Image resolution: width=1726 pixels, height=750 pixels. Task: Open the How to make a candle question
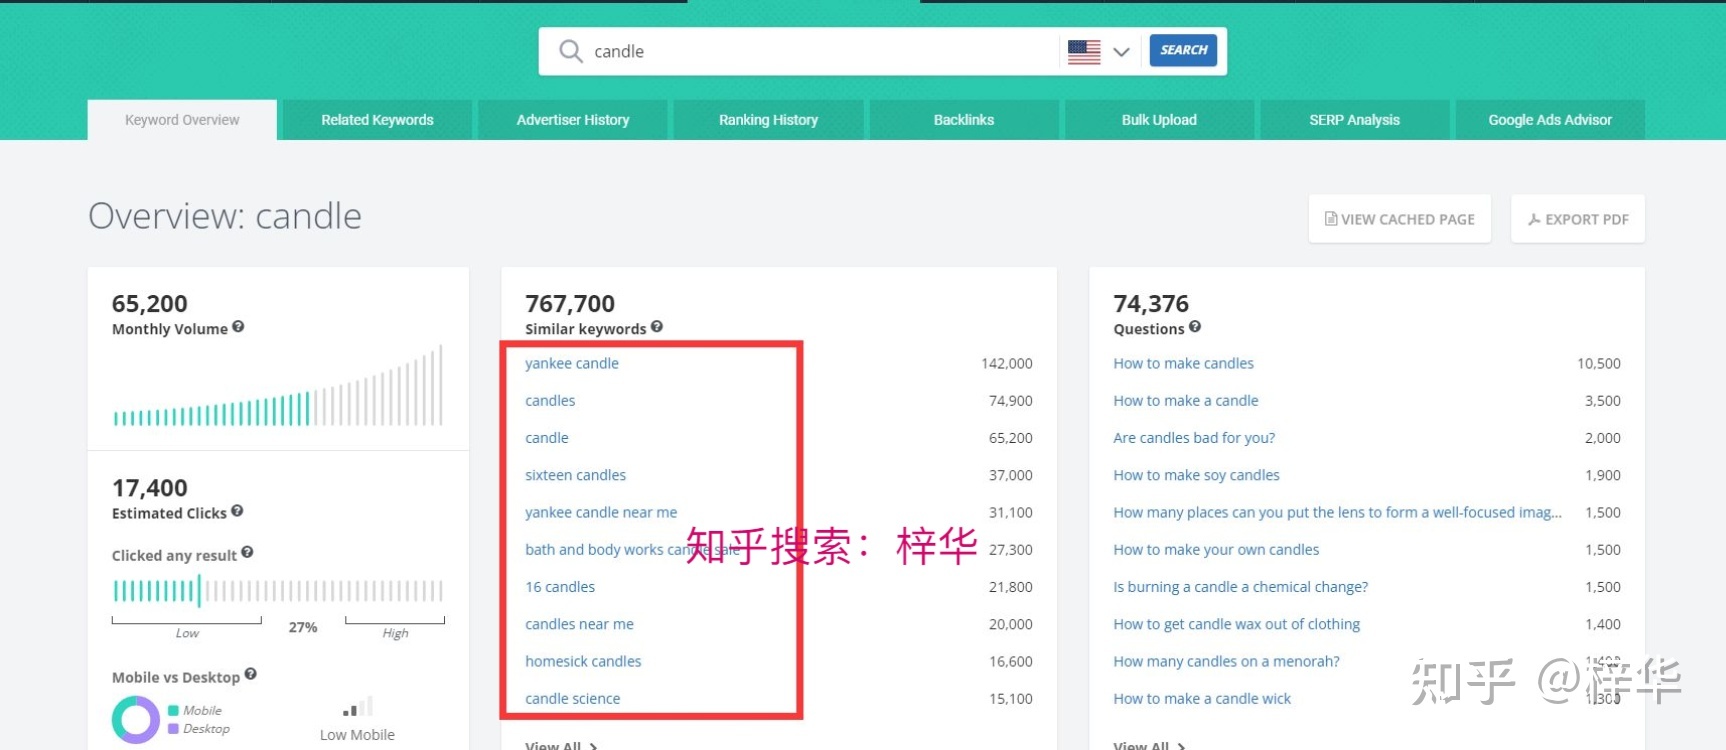pyautogui.click(x=1186, y=400)
